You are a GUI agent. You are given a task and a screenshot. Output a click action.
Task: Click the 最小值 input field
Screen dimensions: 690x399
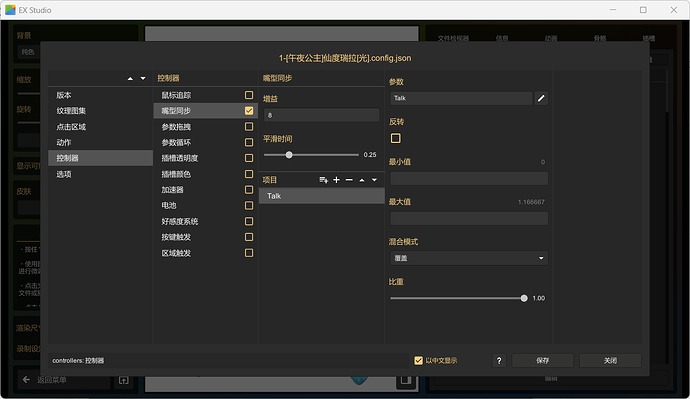tap(469, 178)
